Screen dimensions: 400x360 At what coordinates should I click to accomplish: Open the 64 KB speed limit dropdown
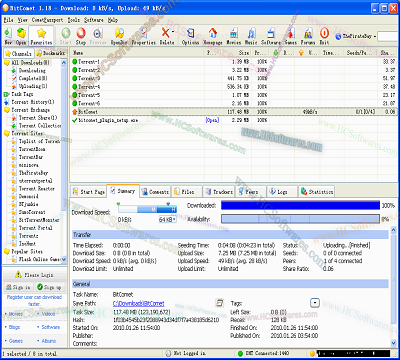pos(167,219)
